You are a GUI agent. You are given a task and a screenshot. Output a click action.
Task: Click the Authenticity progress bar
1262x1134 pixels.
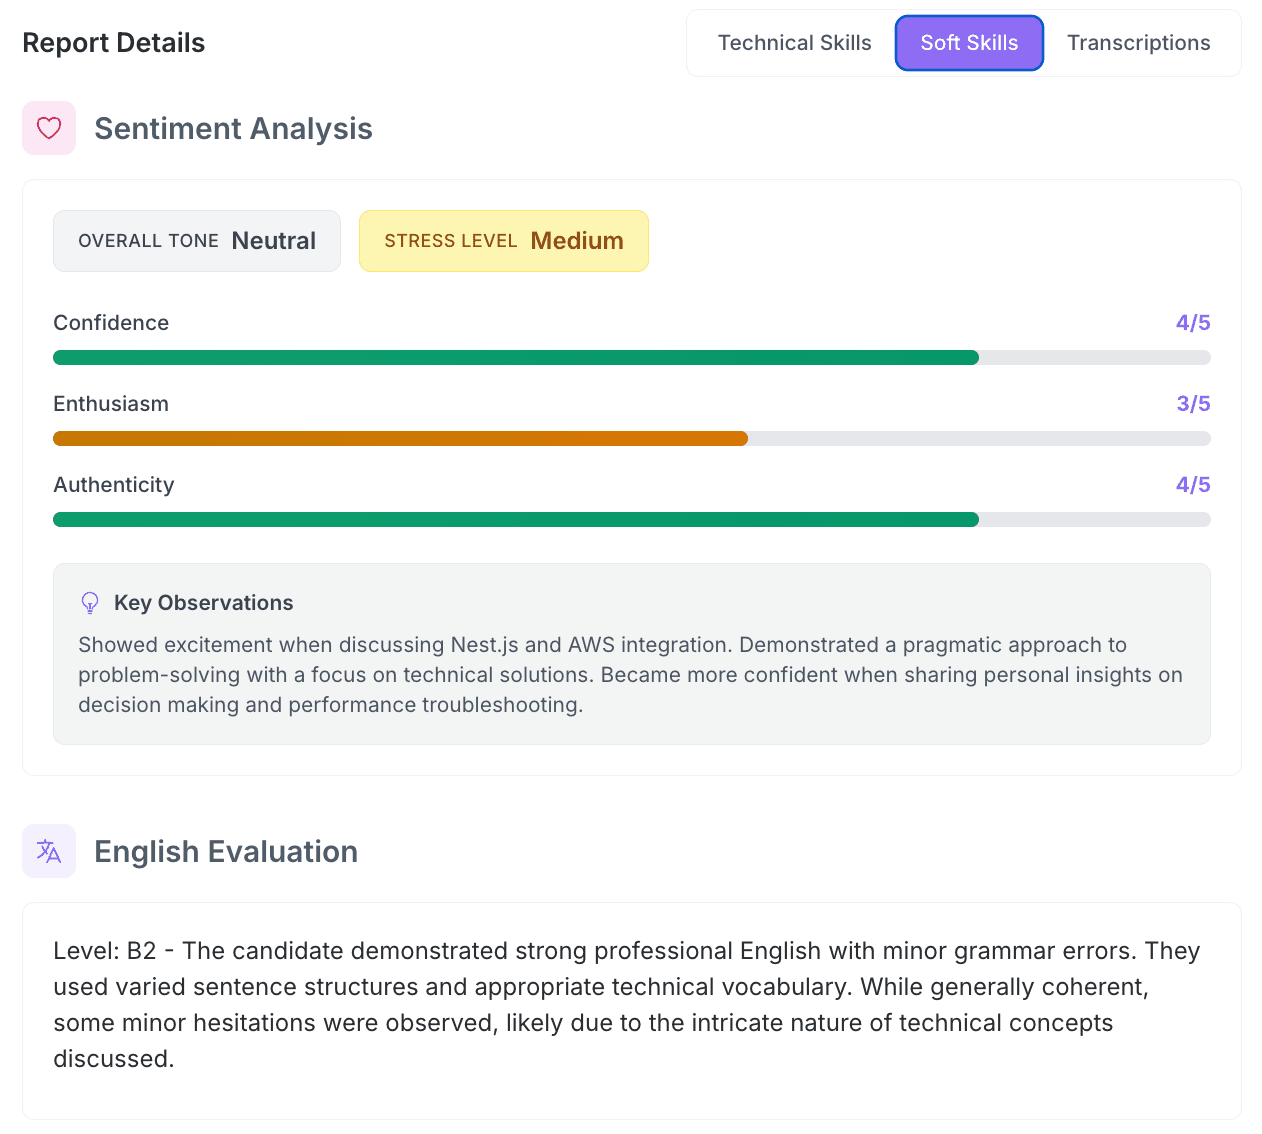(x=515, y=520)
